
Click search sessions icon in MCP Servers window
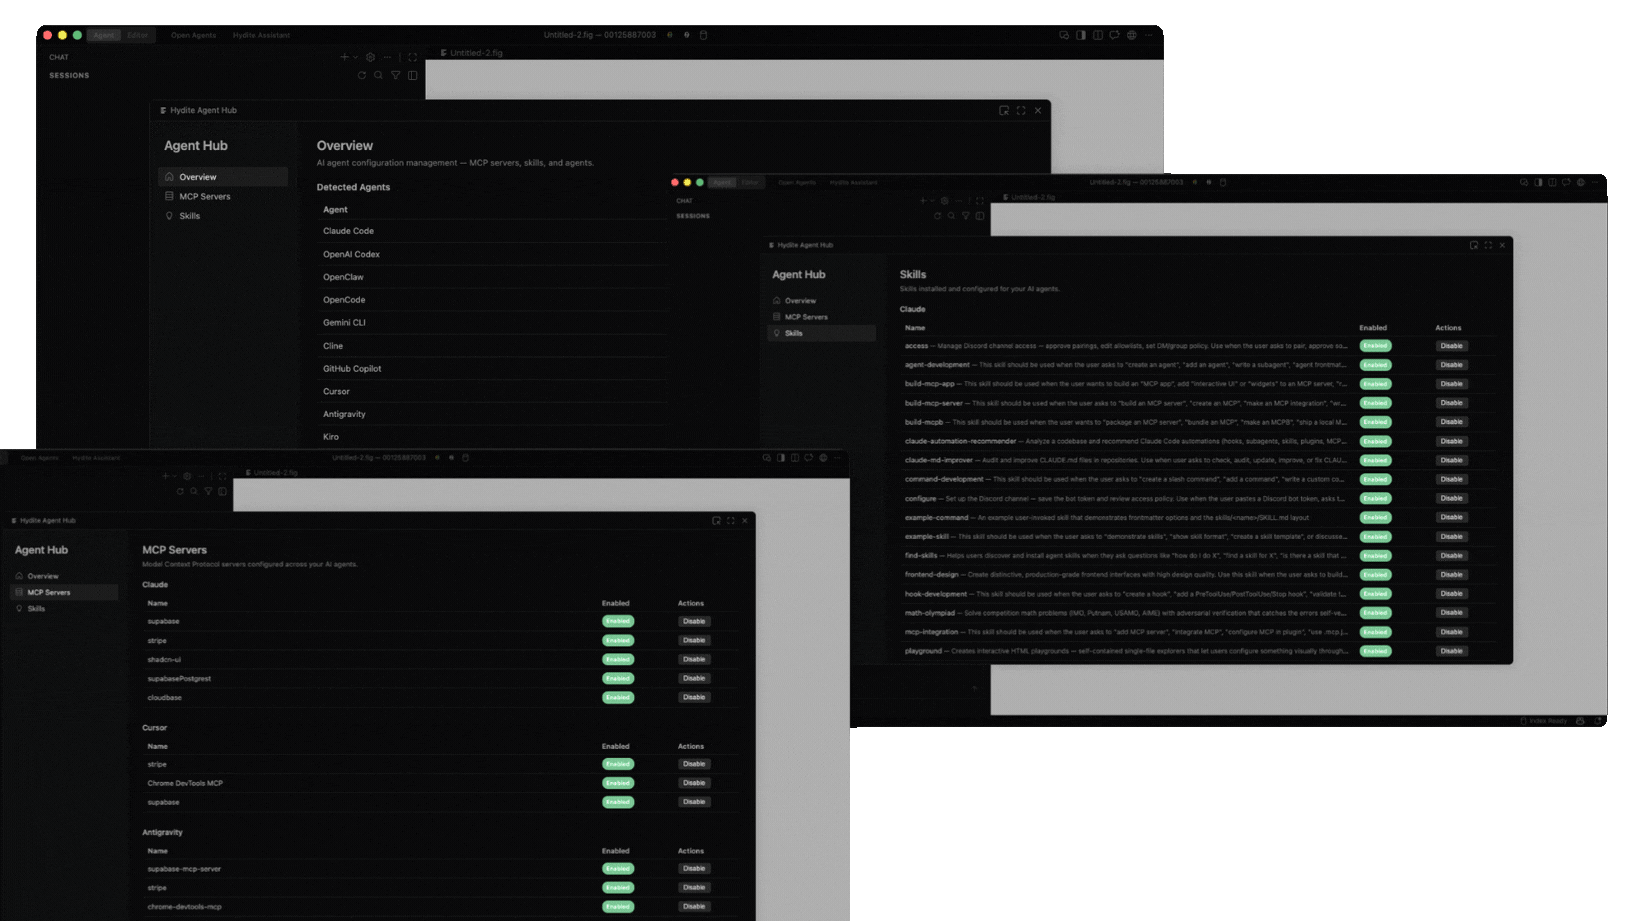coord(194,491)
